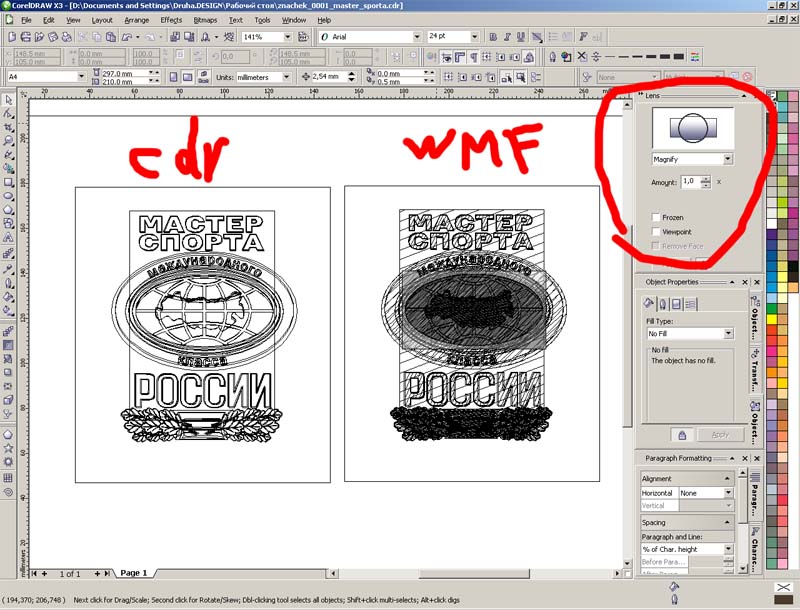
Task: Collapse the Spacing section
Action: click(727, 522)
